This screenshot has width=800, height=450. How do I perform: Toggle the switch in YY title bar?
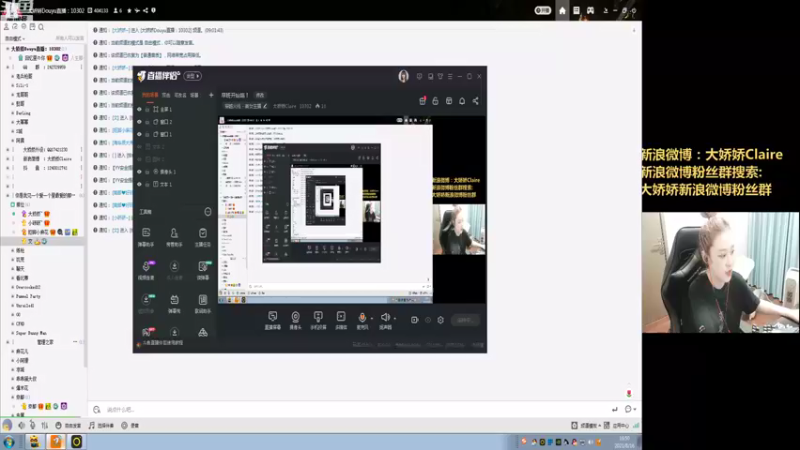coord(542,10)
